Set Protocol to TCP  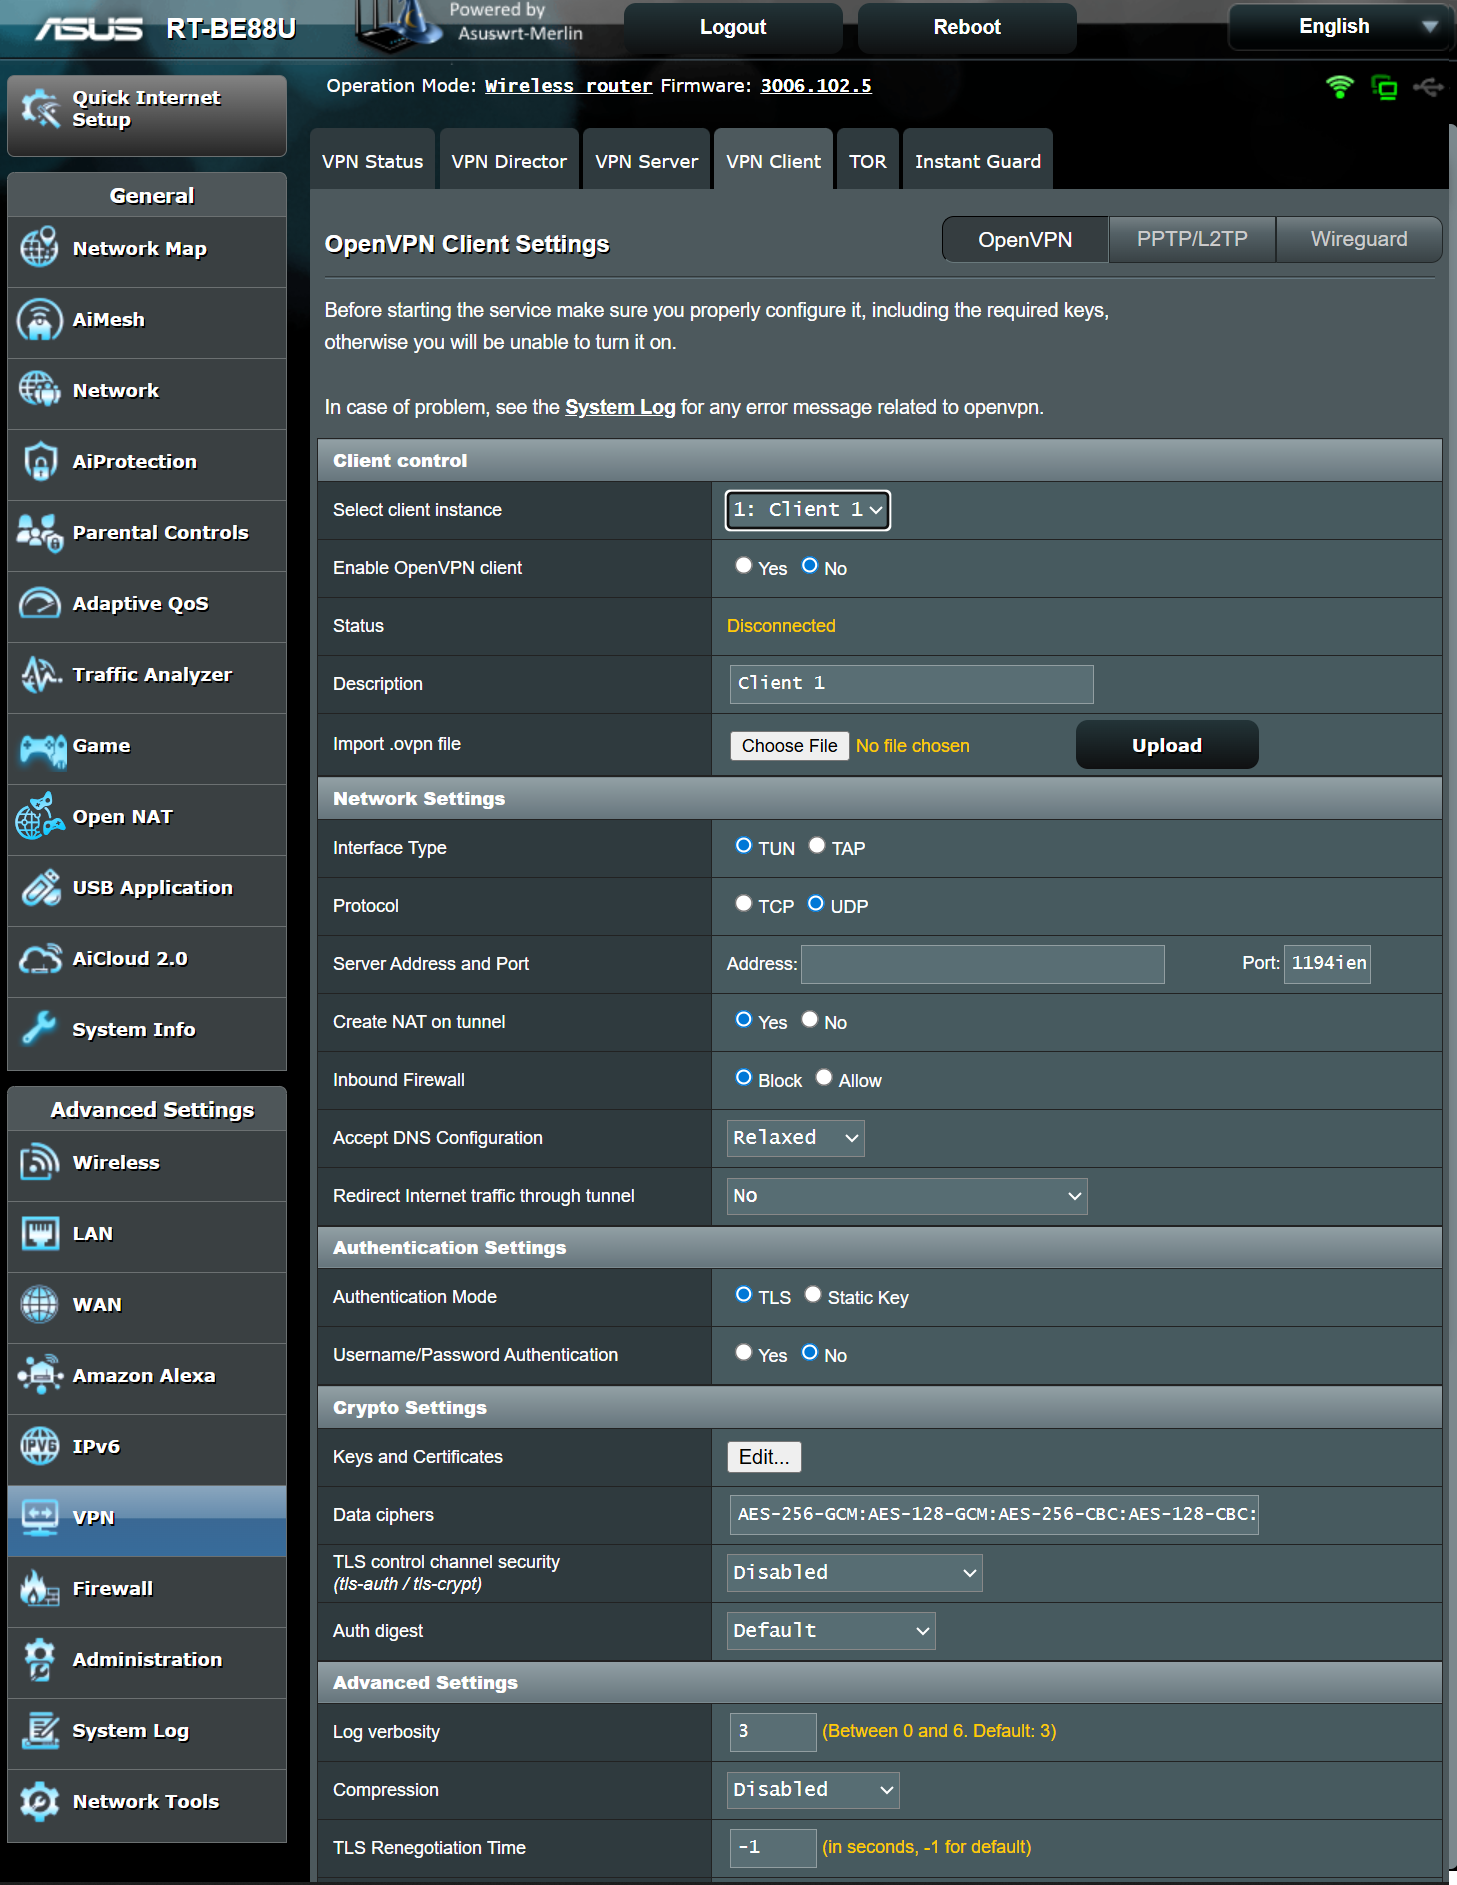[743, 904]
